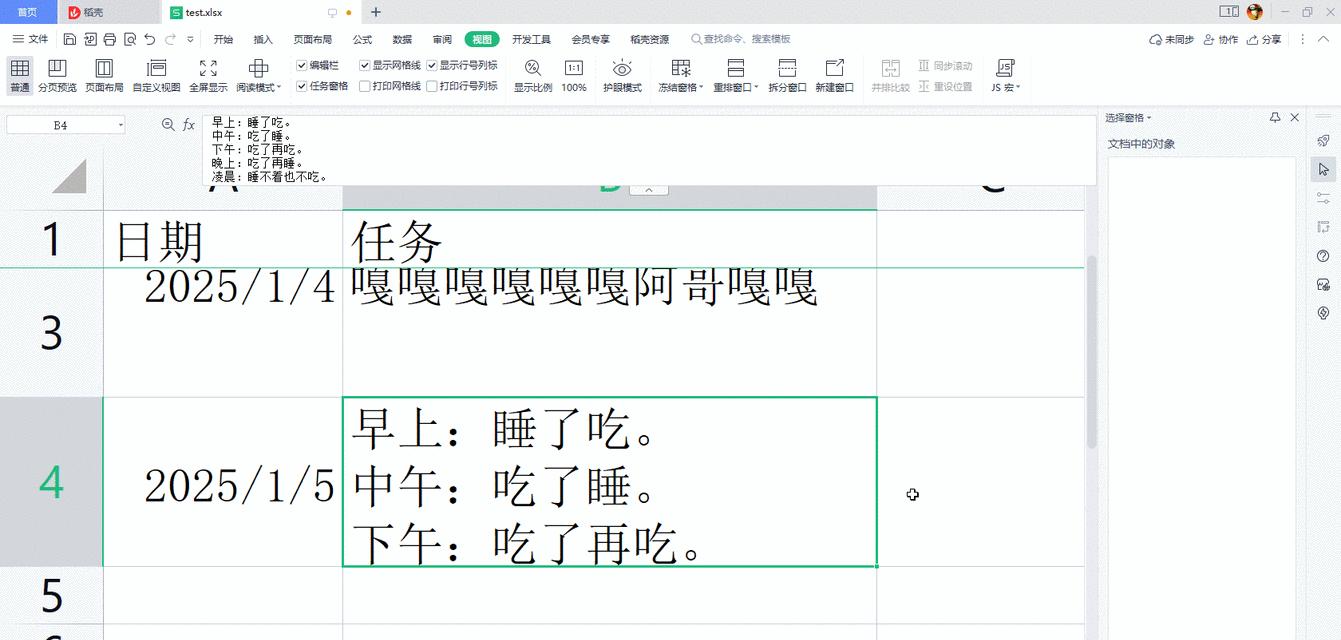Click the select-all corner triangle
This screenshot has width=1341, height=640.
[x=68, y=176]
